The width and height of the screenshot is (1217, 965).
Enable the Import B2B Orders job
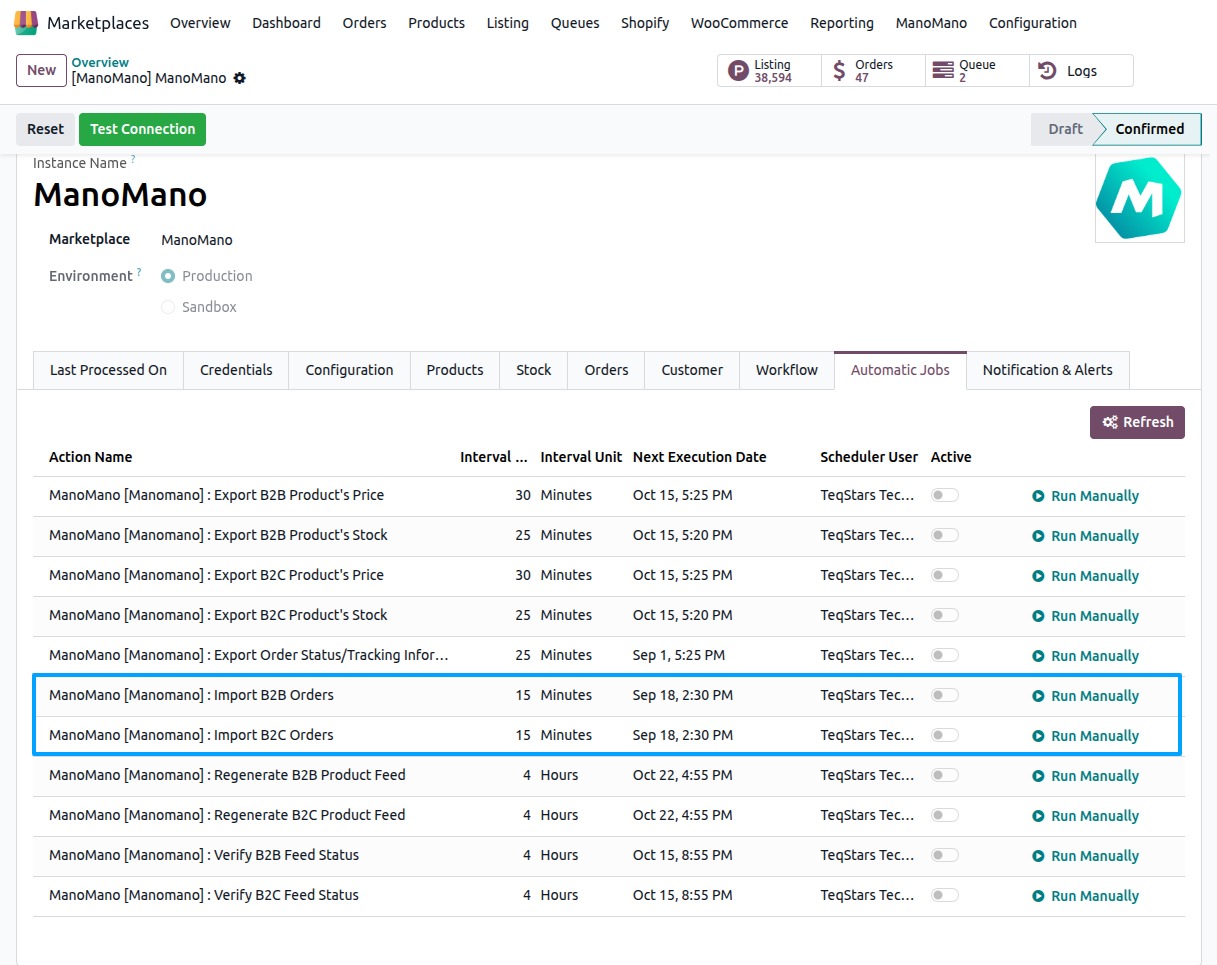(945, 695)
